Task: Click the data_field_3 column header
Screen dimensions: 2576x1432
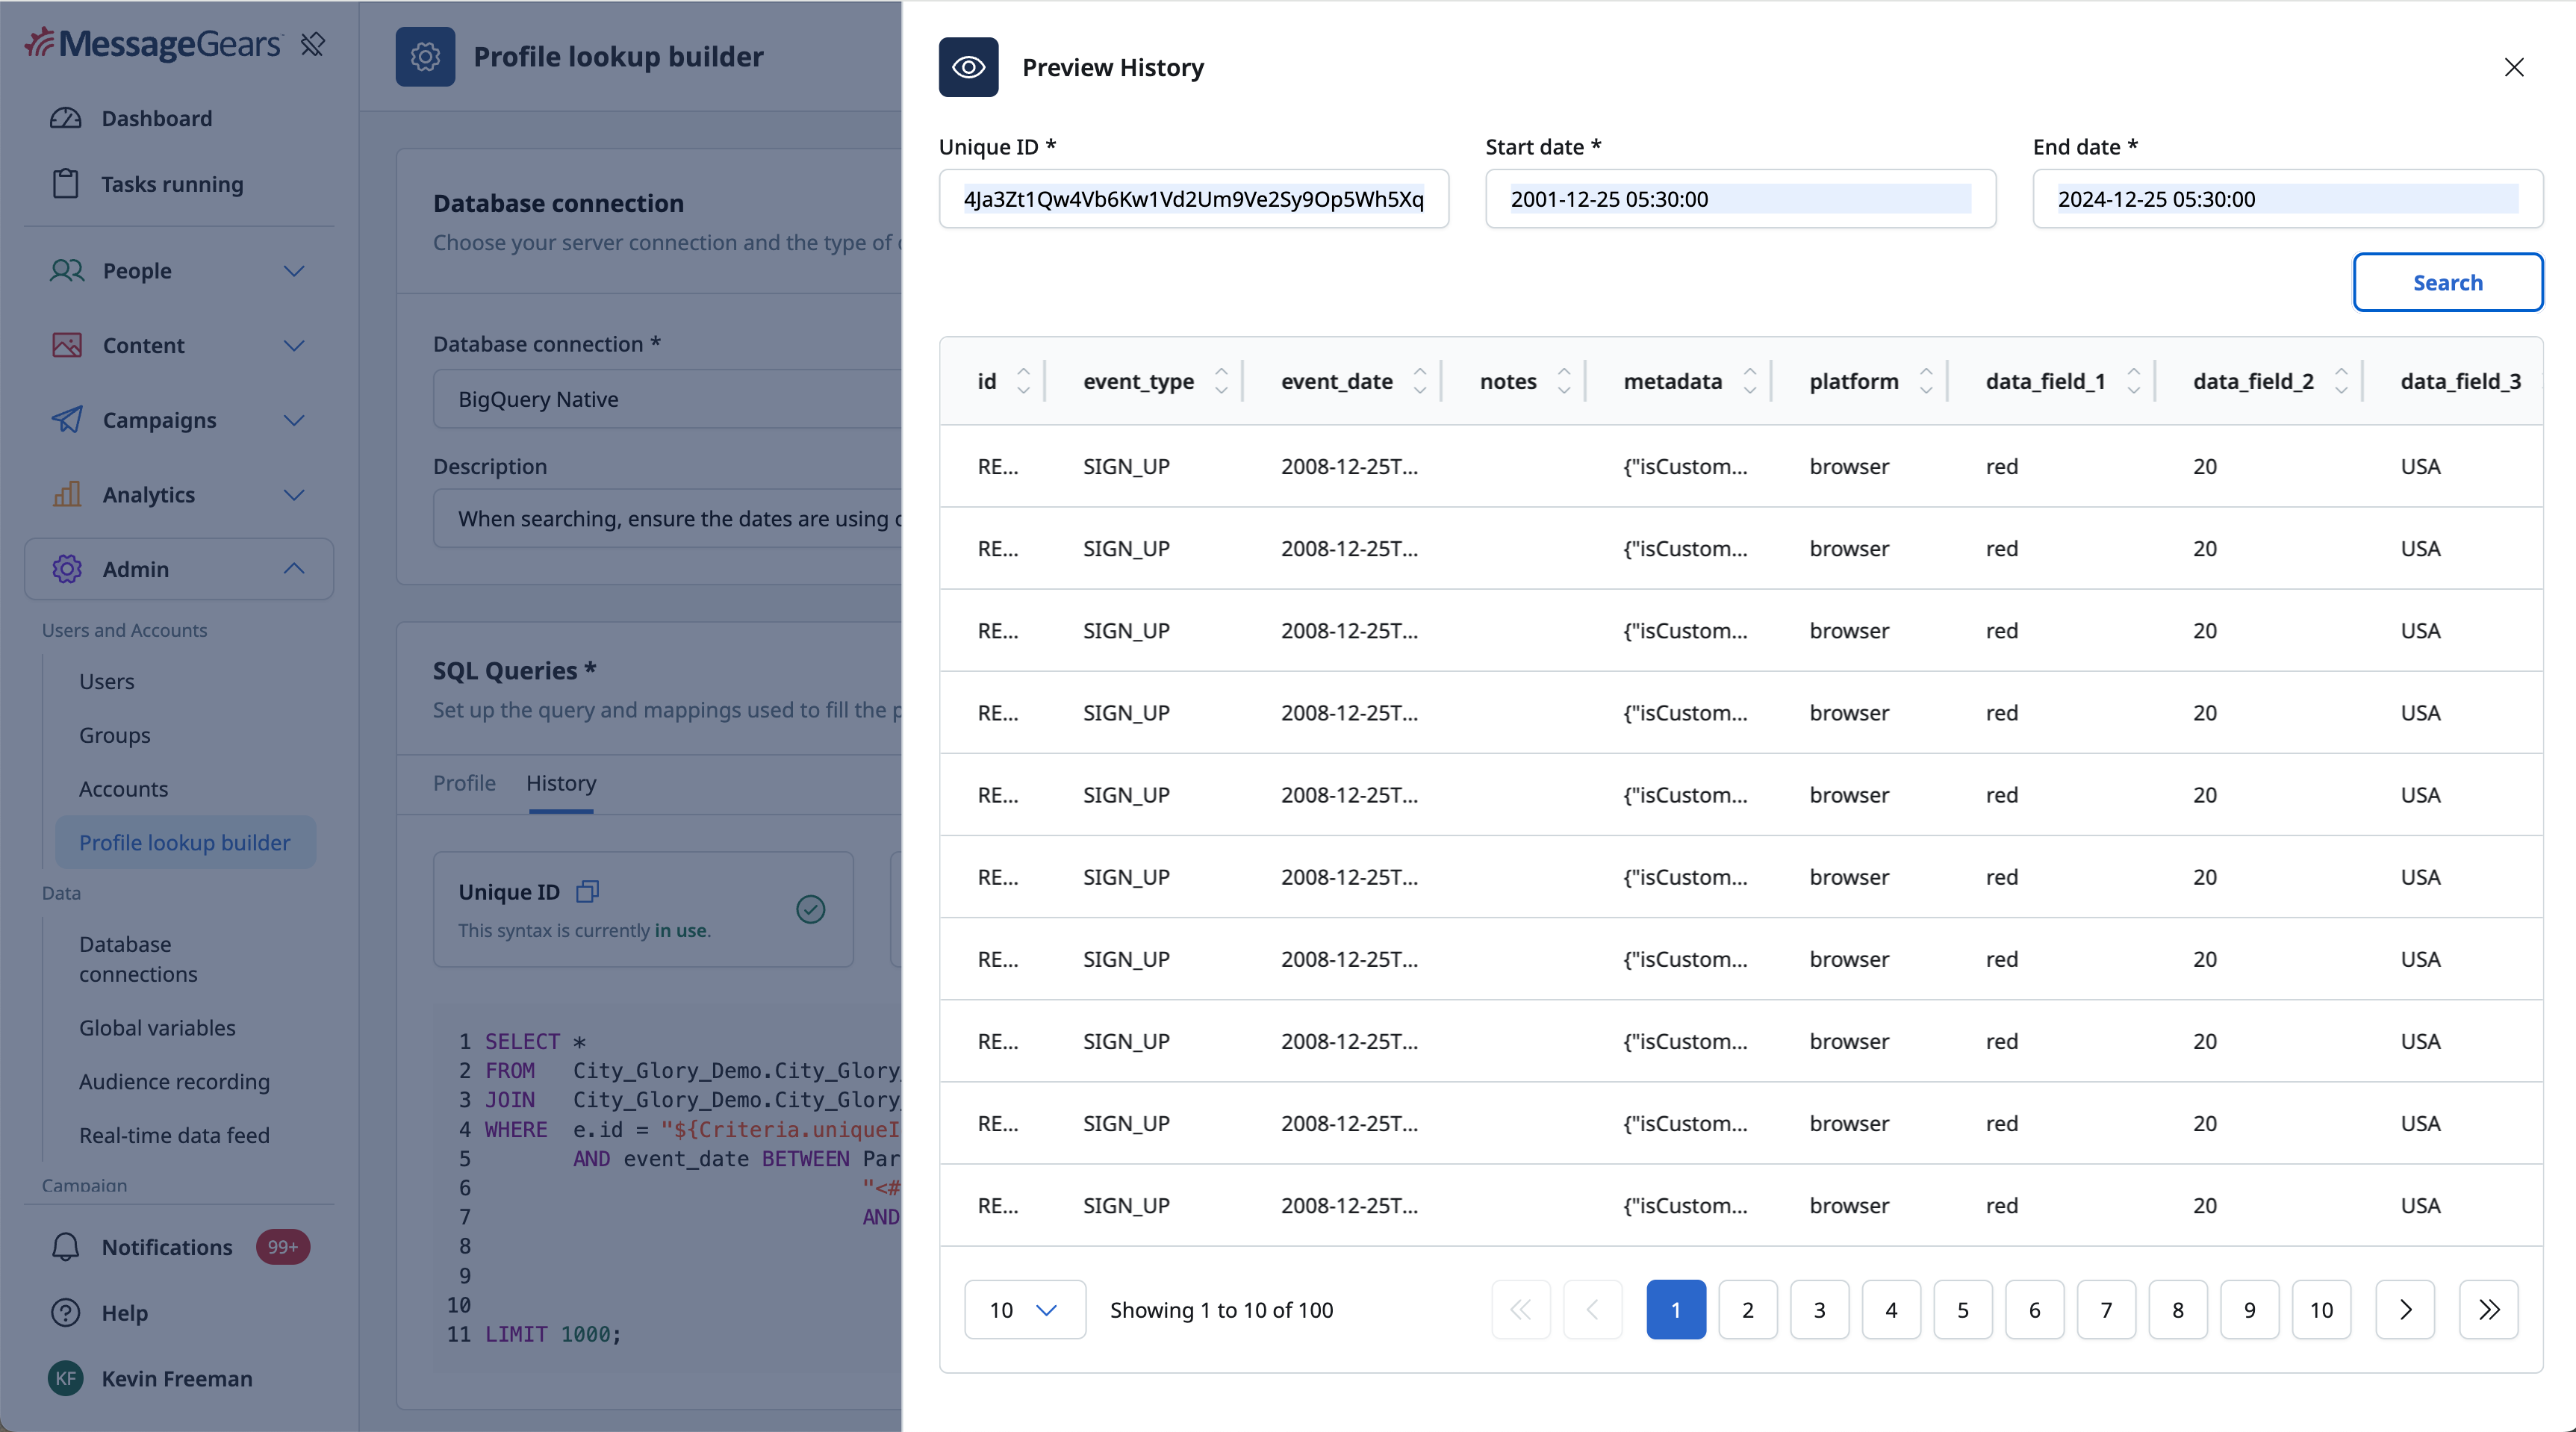Action: (2460, 381)
